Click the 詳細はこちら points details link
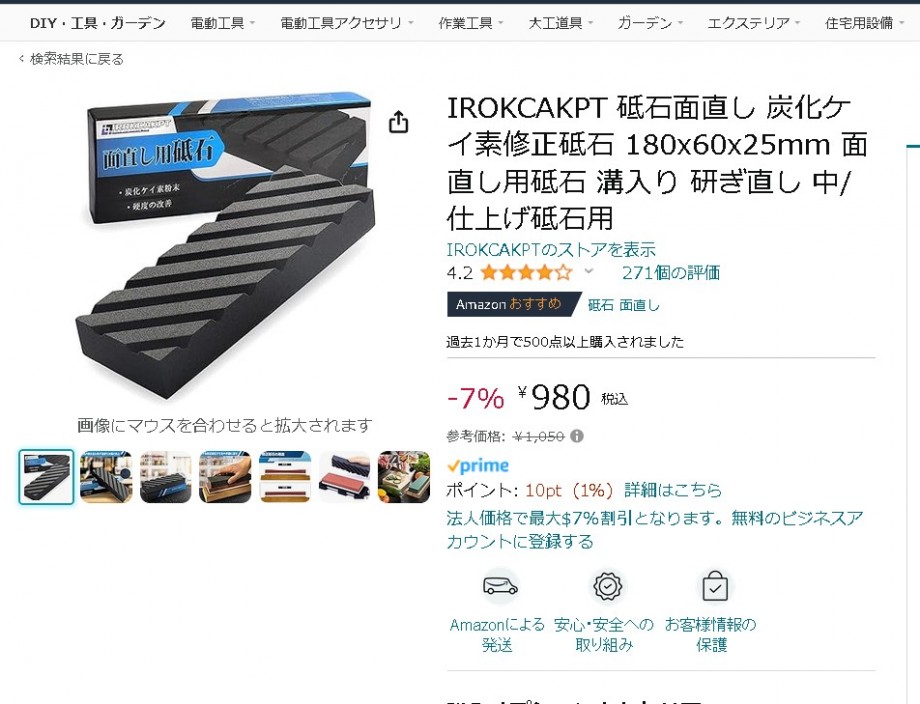920x704 pixels. tap(673, 490)
